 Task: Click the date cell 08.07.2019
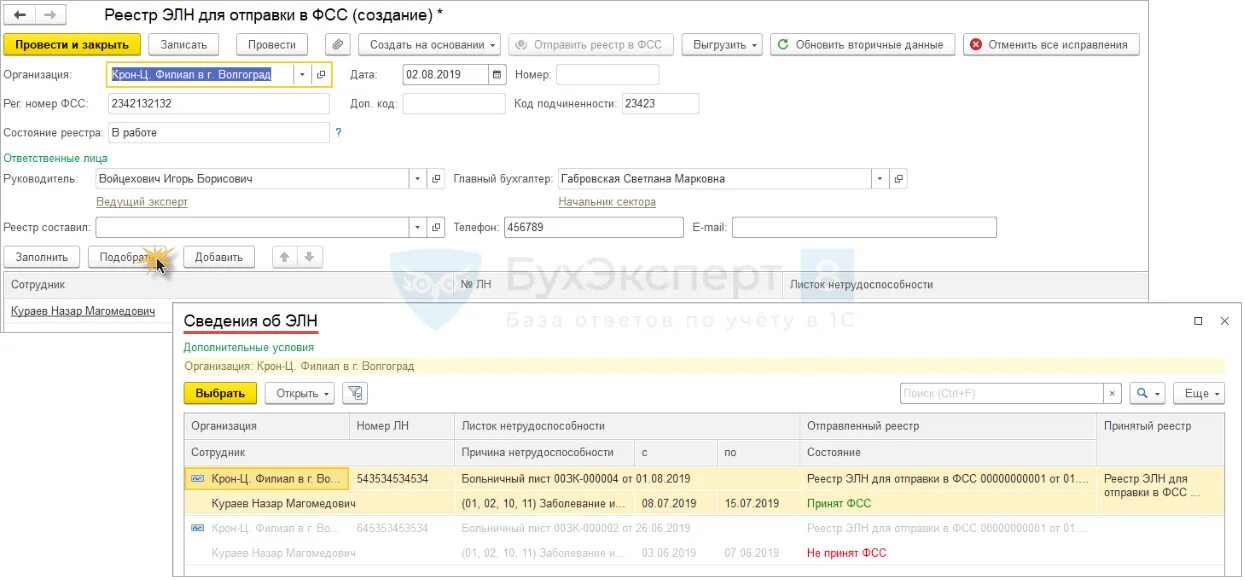[675, 503]
